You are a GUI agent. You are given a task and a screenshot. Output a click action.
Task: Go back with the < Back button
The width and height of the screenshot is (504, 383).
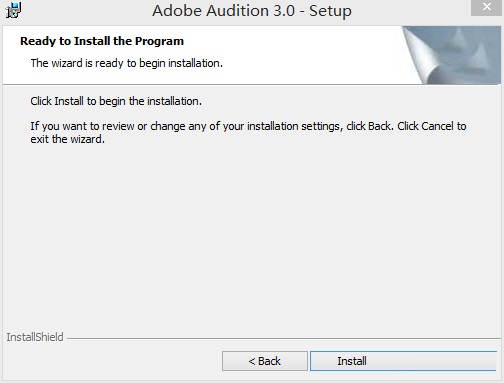(x=265, y=361)
